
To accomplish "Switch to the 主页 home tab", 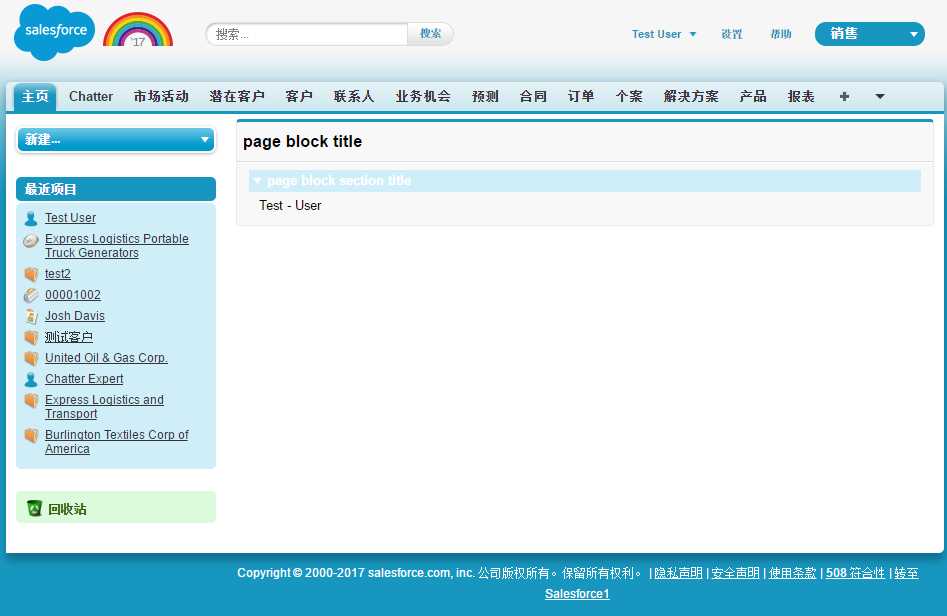I will tap(35, 97).
